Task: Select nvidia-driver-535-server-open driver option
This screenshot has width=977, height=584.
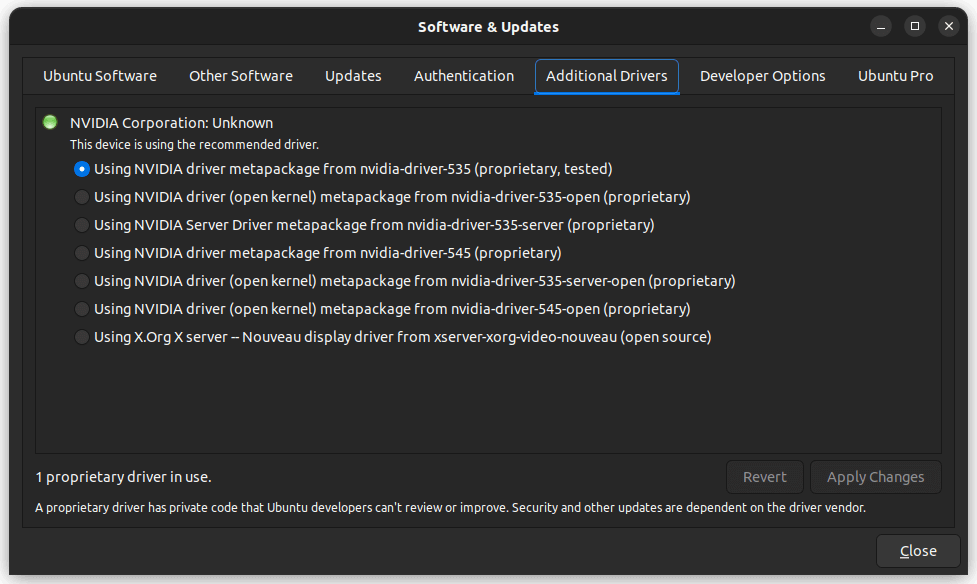Action: (x=82, y=281)
